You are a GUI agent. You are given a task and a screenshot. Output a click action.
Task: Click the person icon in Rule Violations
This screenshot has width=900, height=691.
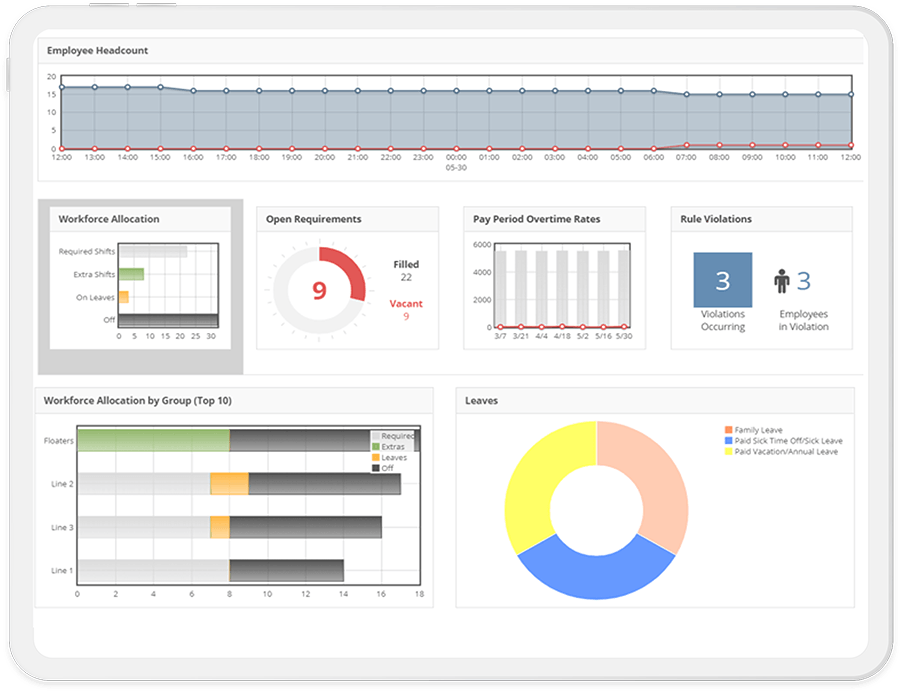tap(781, 281)
